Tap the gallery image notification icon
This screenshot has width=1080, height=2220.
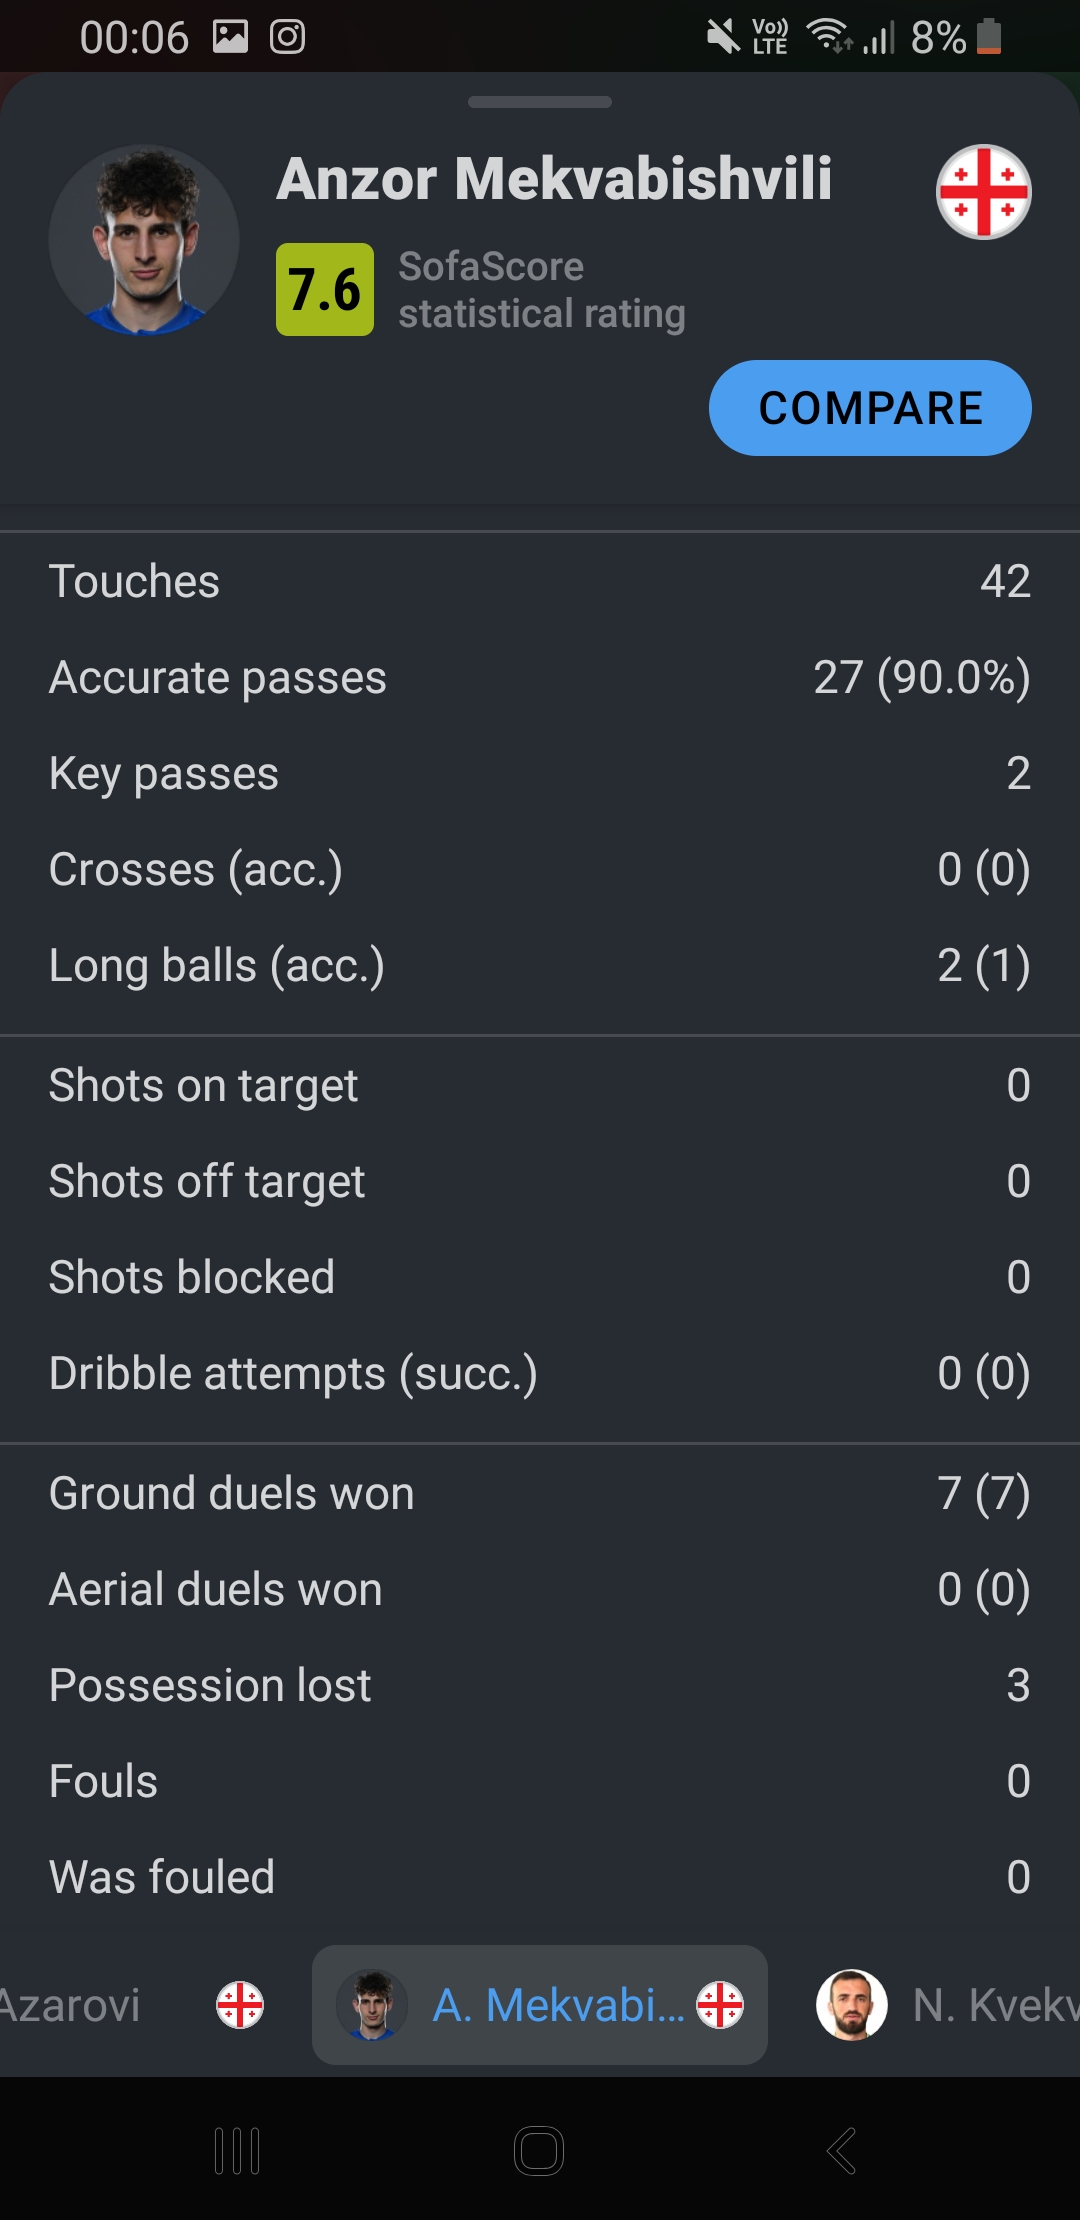(230, 37)
